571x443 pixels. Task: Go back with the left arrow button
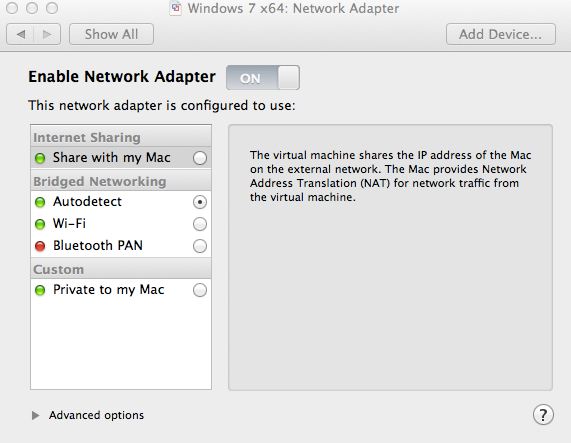pos(20,34)
